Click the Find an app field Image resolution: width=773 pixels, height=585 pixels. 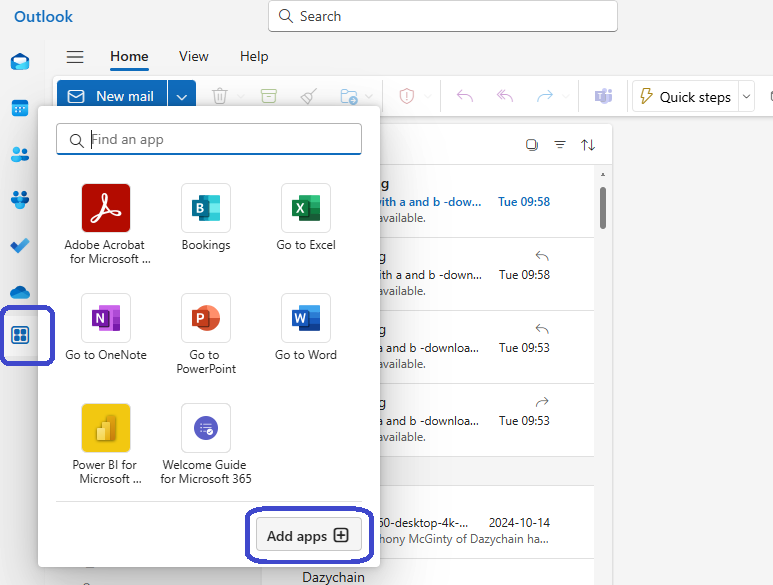(220, 140)
